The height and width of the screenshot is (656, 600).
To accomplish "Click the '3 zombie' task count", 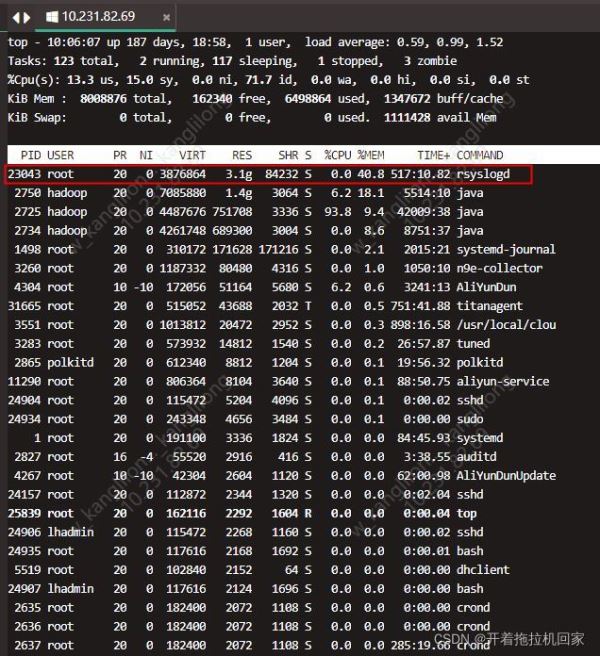I will coord(430,61).
